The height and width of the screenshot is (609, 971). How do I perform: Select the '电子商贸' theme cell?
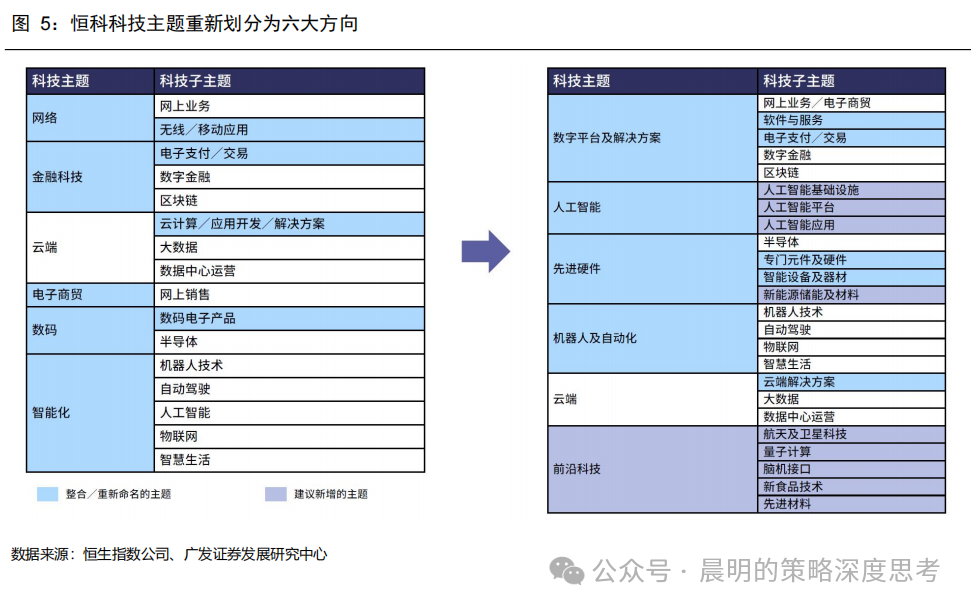pyautogui.click(x=90, y=295)
